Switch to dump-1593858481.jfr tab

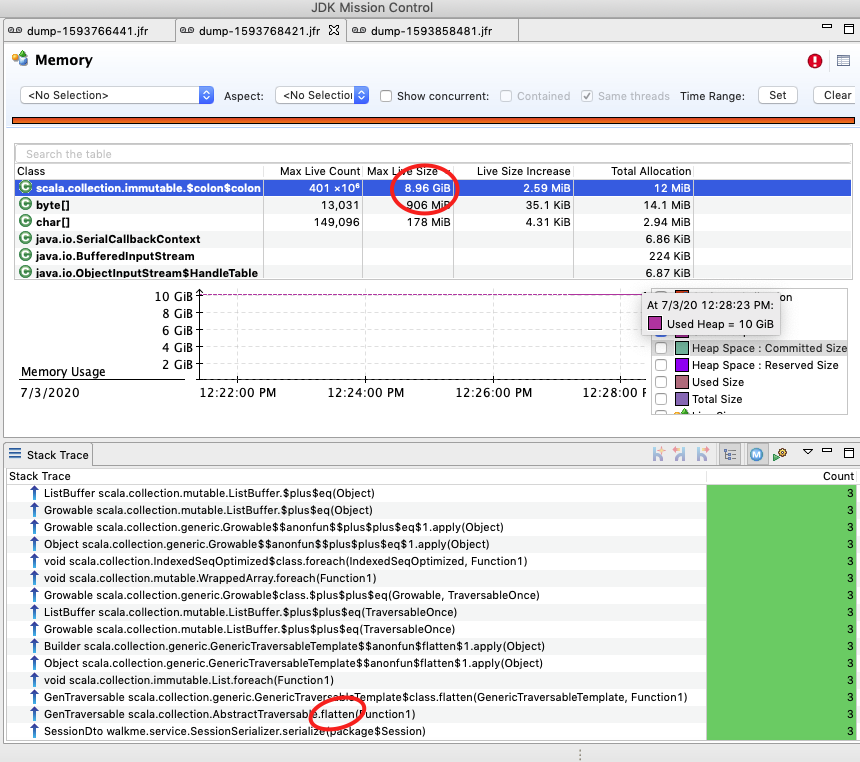(x=431, y=31)
